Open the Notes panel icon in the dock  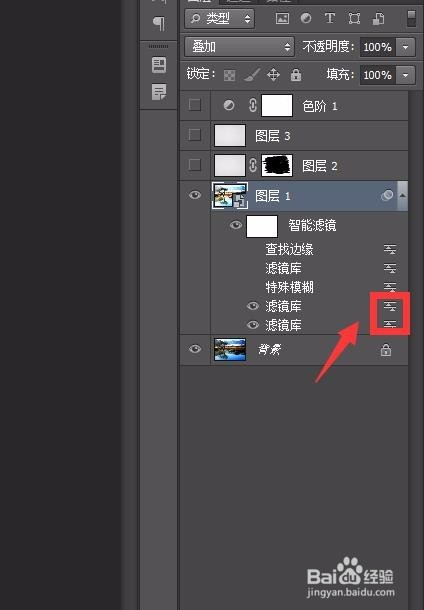[x=159, y=92]
